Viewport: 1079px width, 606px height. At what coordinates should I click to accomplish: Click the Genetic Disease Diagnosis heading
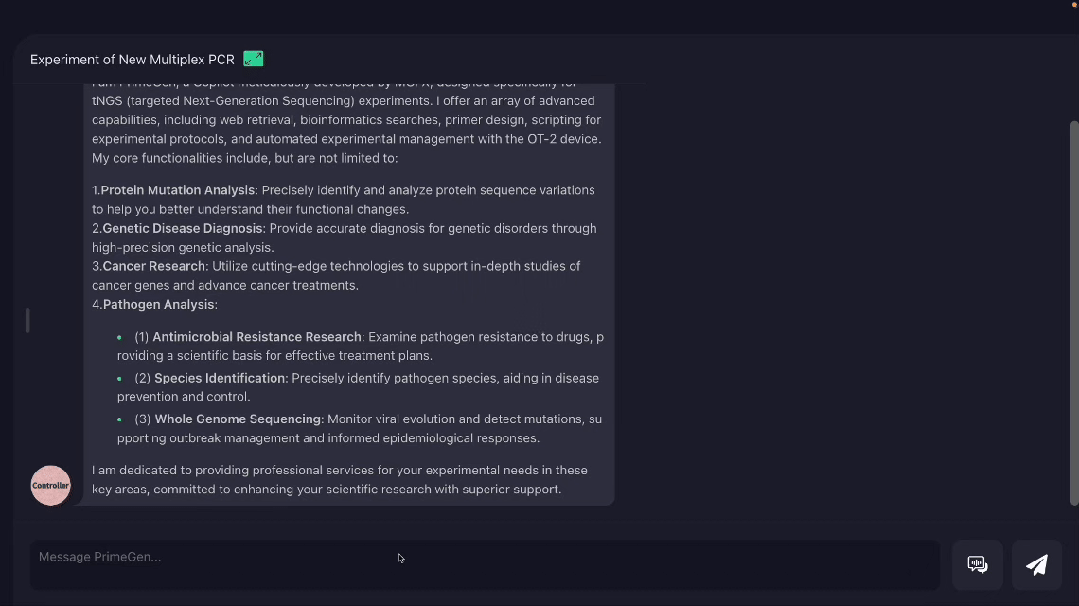tap(182, 228)
